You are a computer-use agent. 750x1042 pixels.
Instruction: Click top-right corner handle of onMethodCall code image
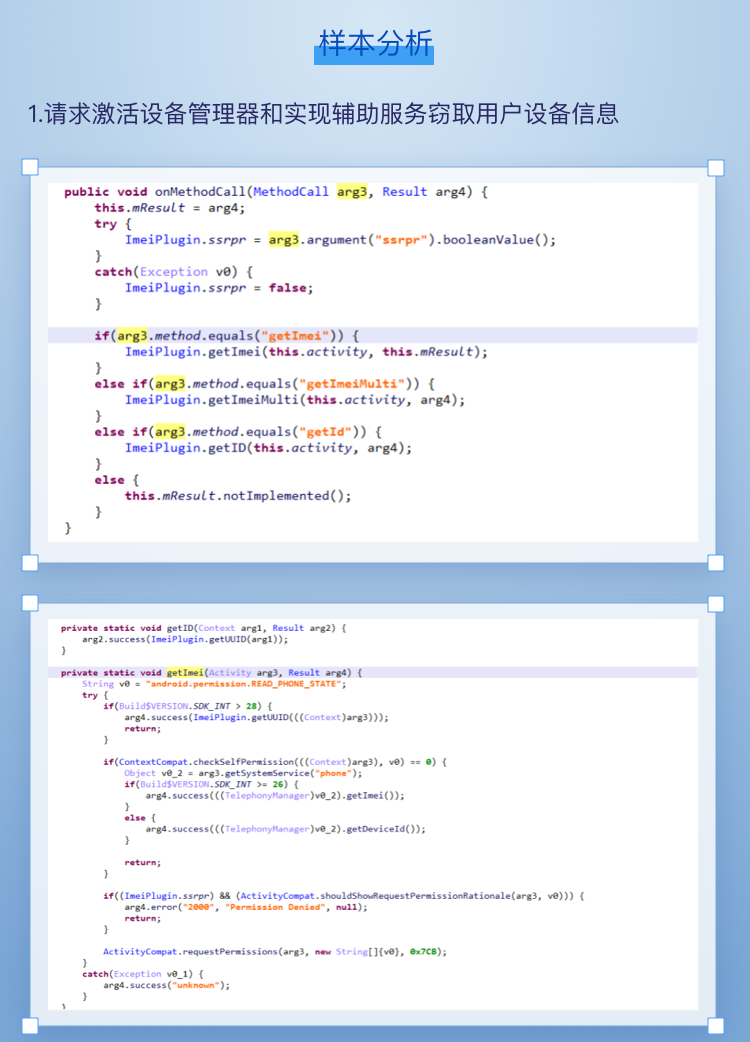(x=716, y=167)
